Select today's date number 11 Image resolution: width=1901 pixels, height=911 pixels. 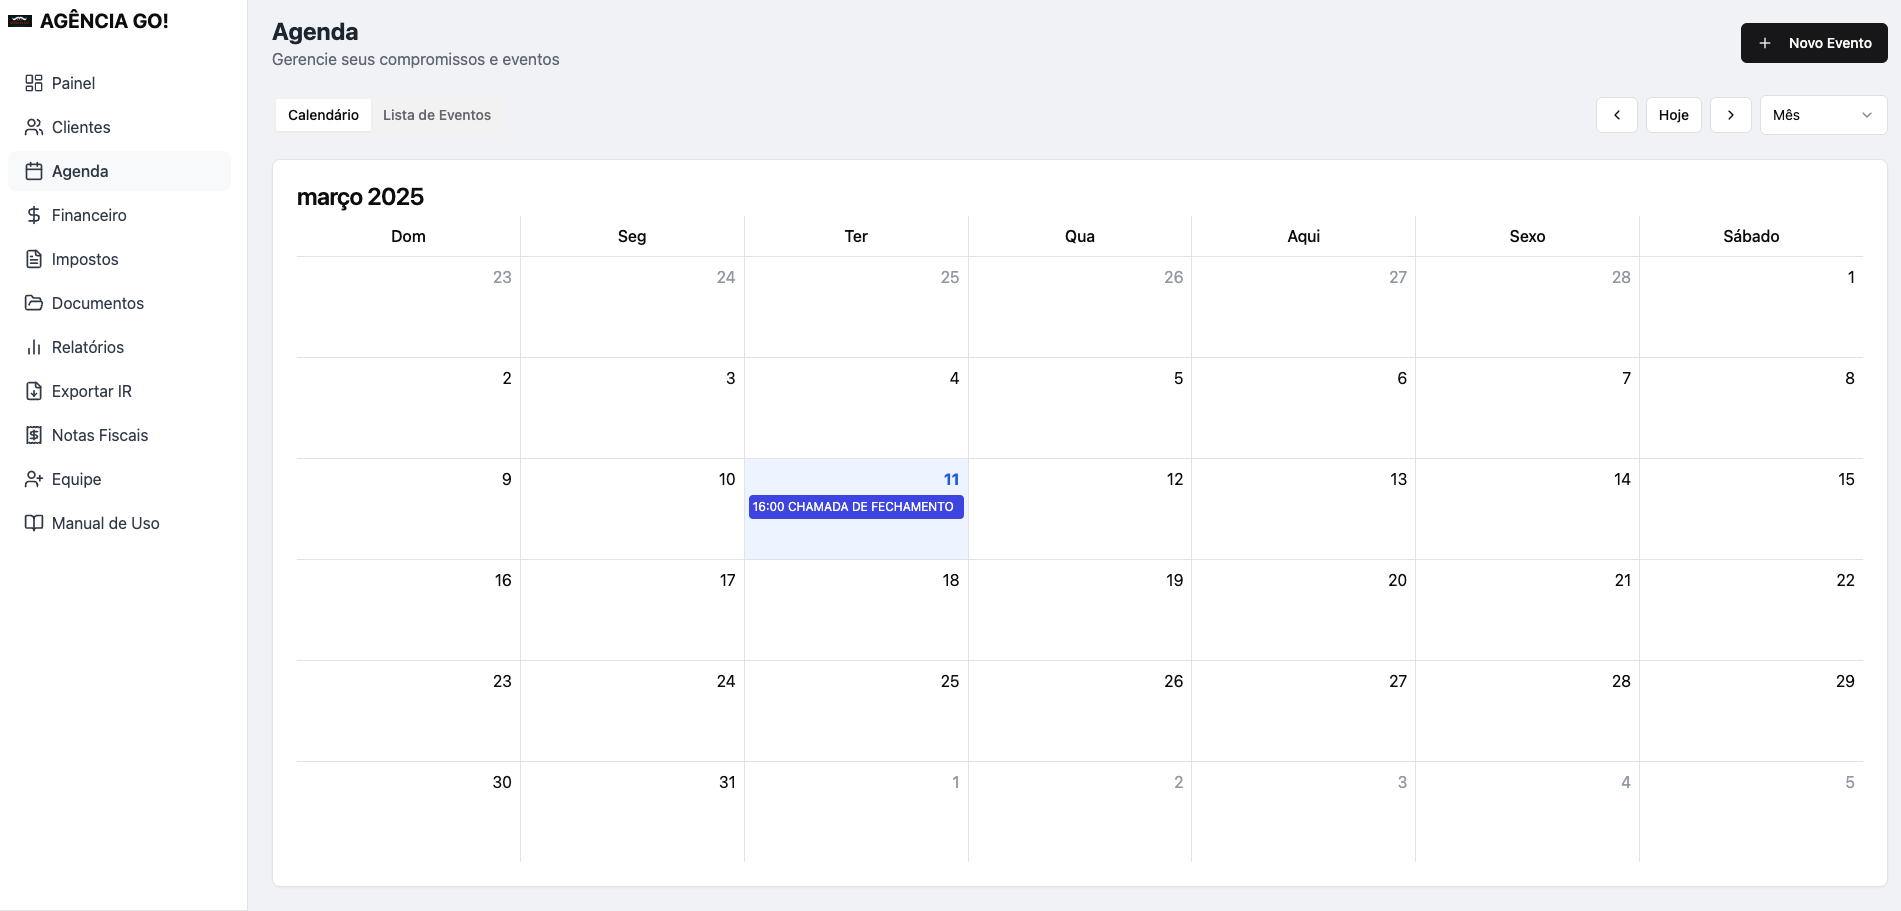[x=951, y=480]
